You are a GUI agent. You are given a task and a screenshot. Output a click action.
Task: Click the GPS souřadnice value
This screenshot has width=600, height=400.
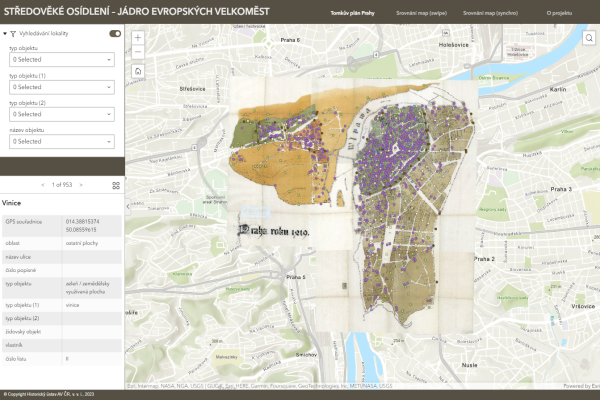pos(82,226)
